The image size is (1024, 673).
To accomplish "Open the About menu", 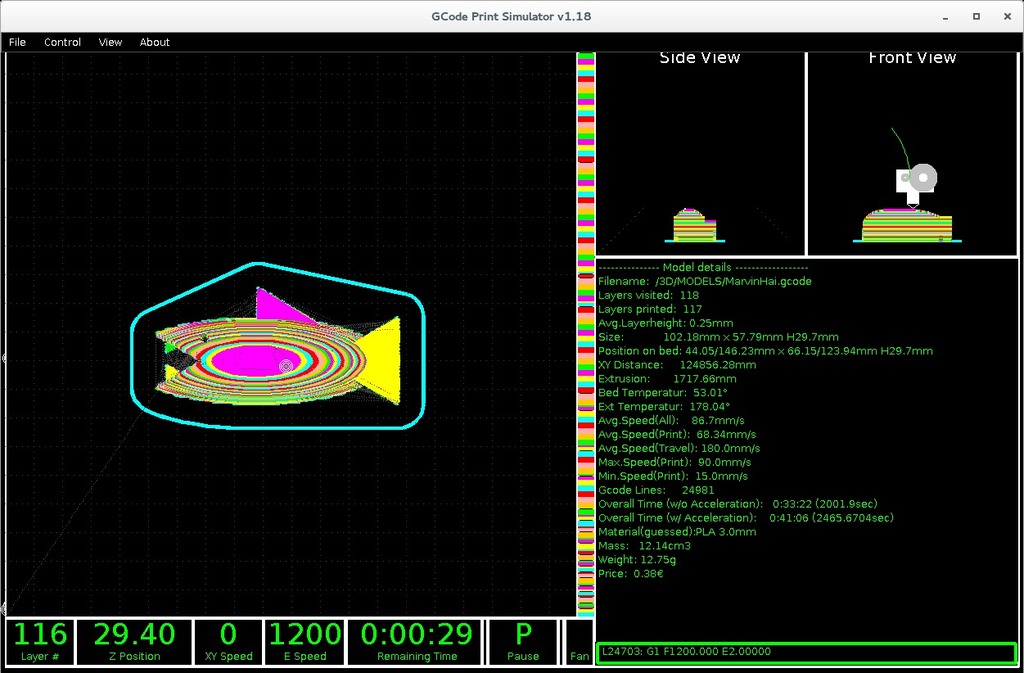I will 155,42.
